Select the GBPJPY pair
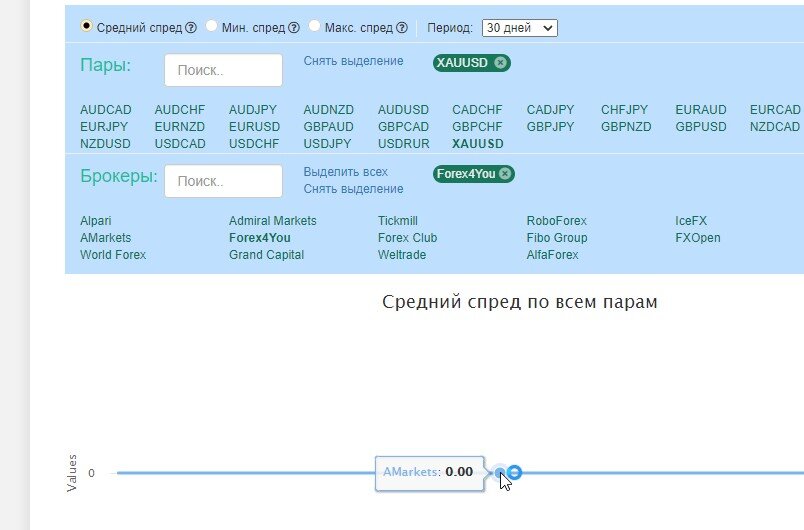804x530 pixels. pyautogui.click(x=550, y=127)
